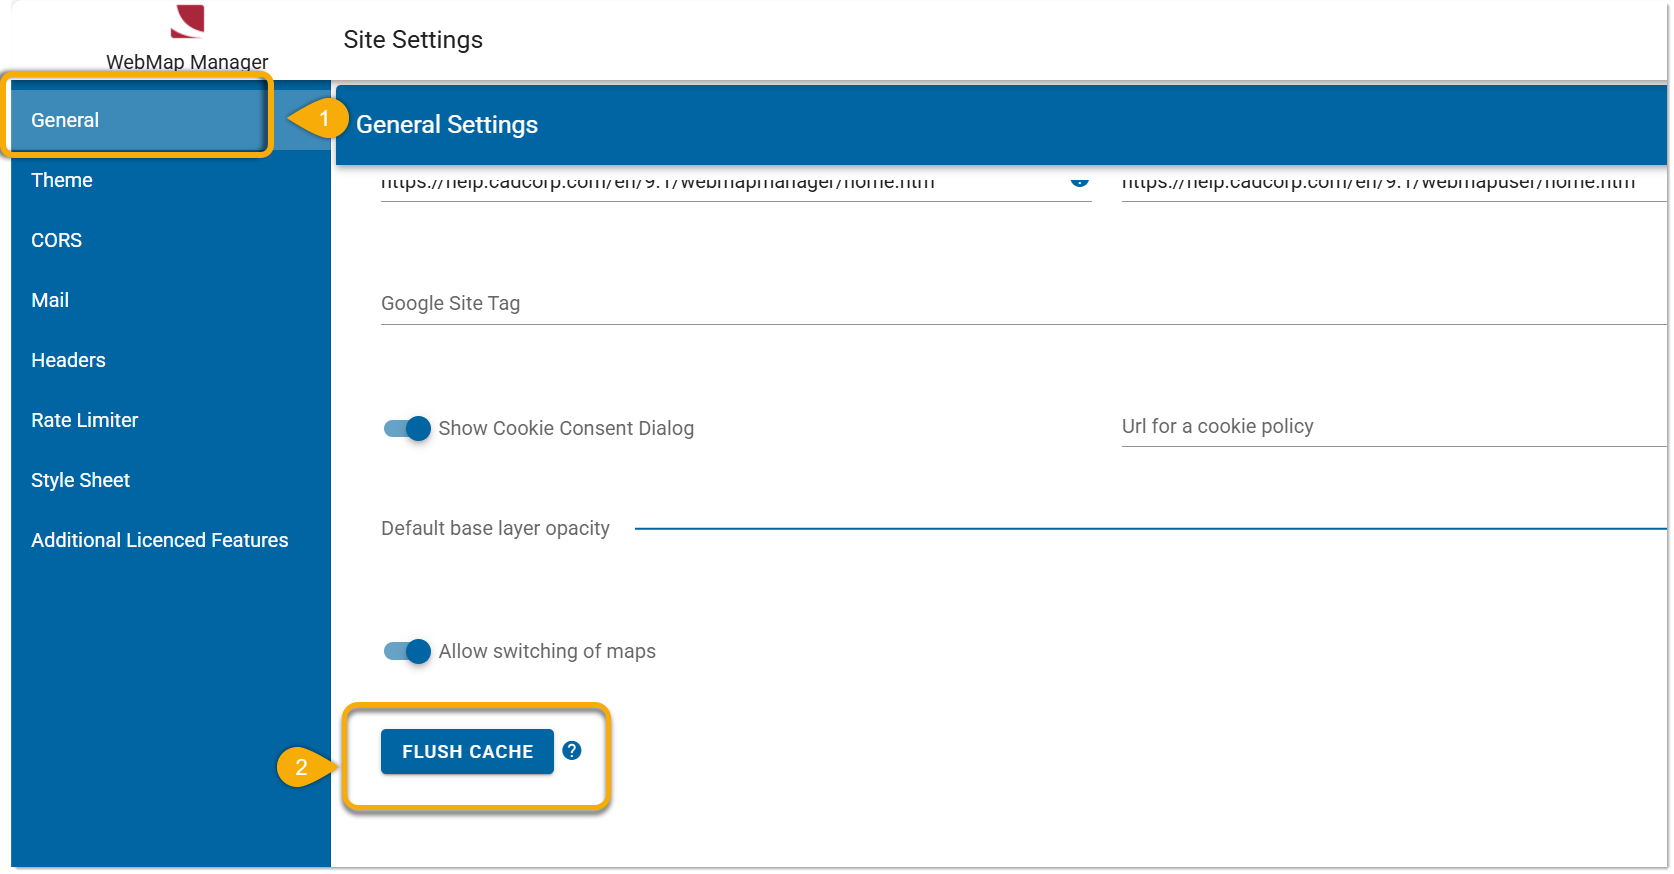
Task: Click the Url for a cookie policy field
Action: coord(1393,426)
